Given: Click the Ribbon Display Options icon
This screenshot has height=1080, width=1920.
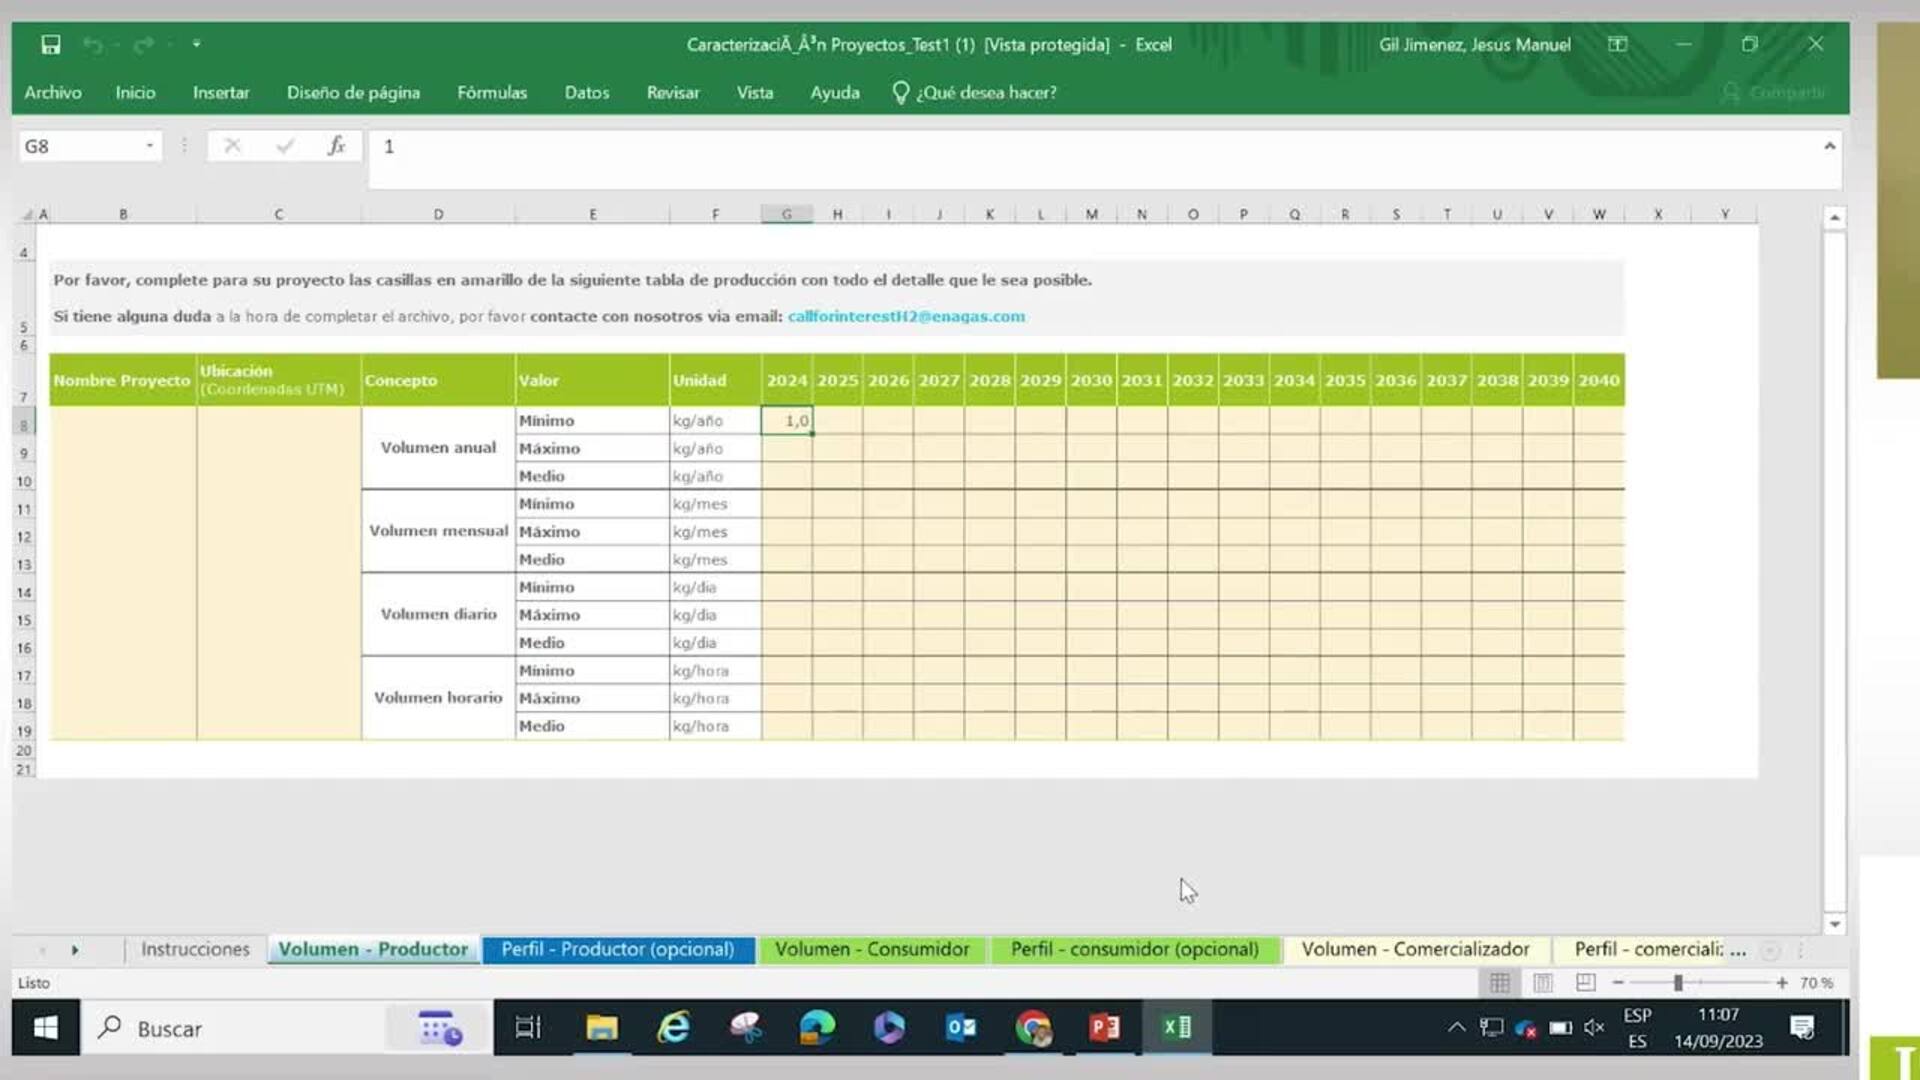Looking at the screenshot, I should tap(1617, 44).
